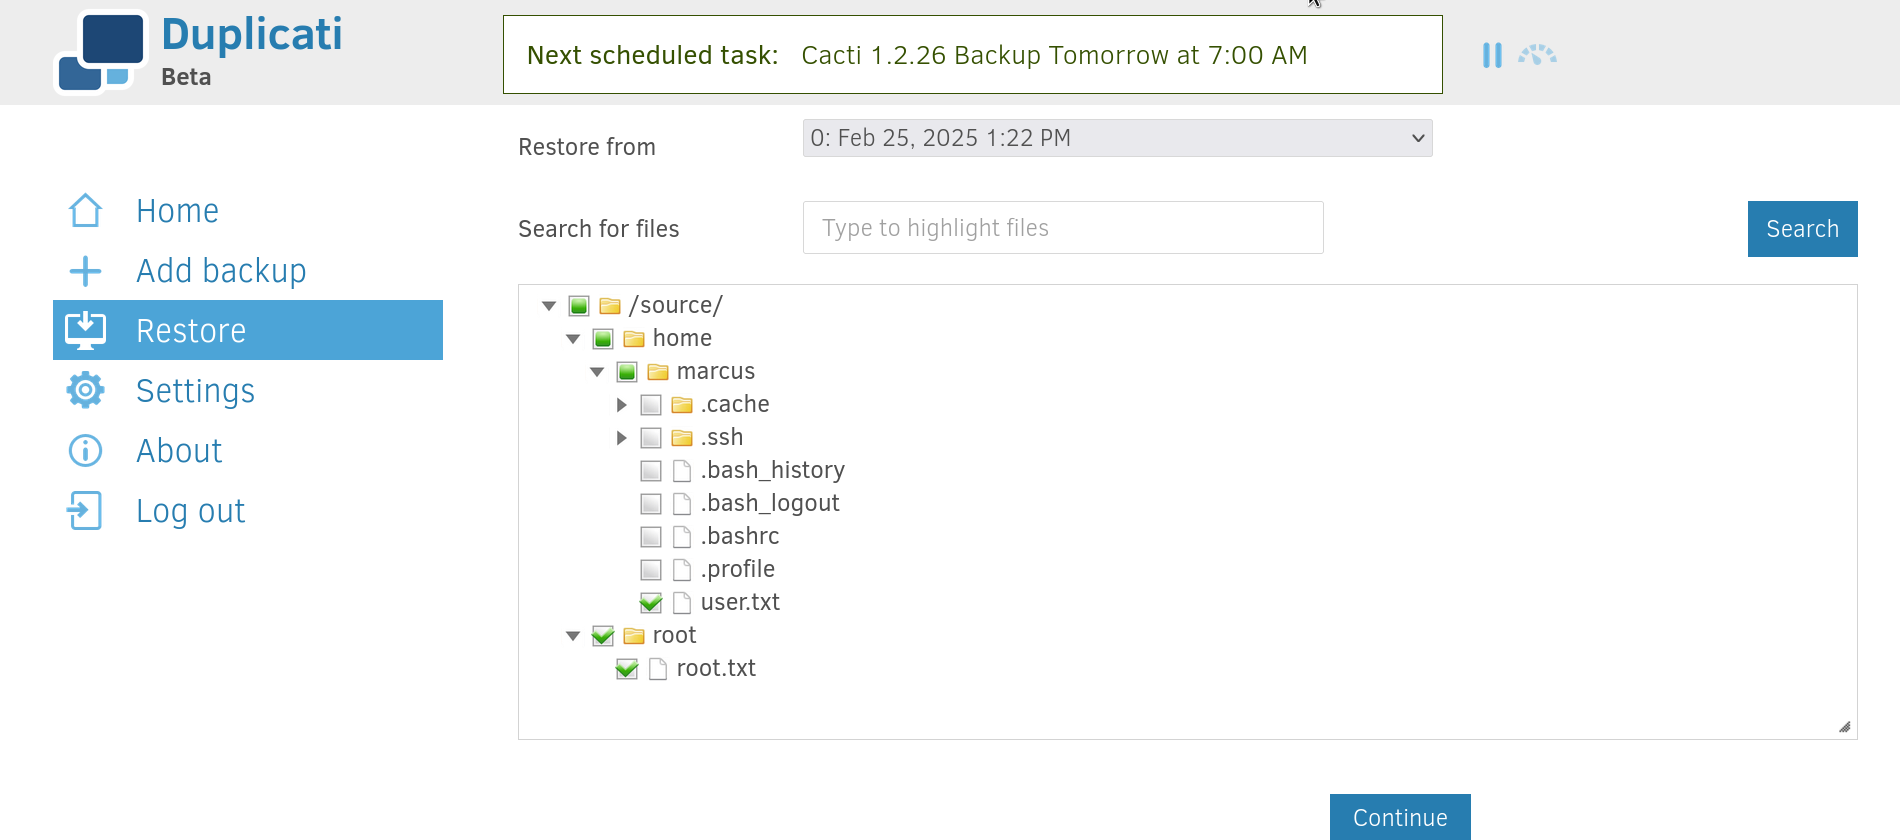1900x840 pixels.
Task: Uncheck the user.txt checkbox
Action: coord(651,603)
